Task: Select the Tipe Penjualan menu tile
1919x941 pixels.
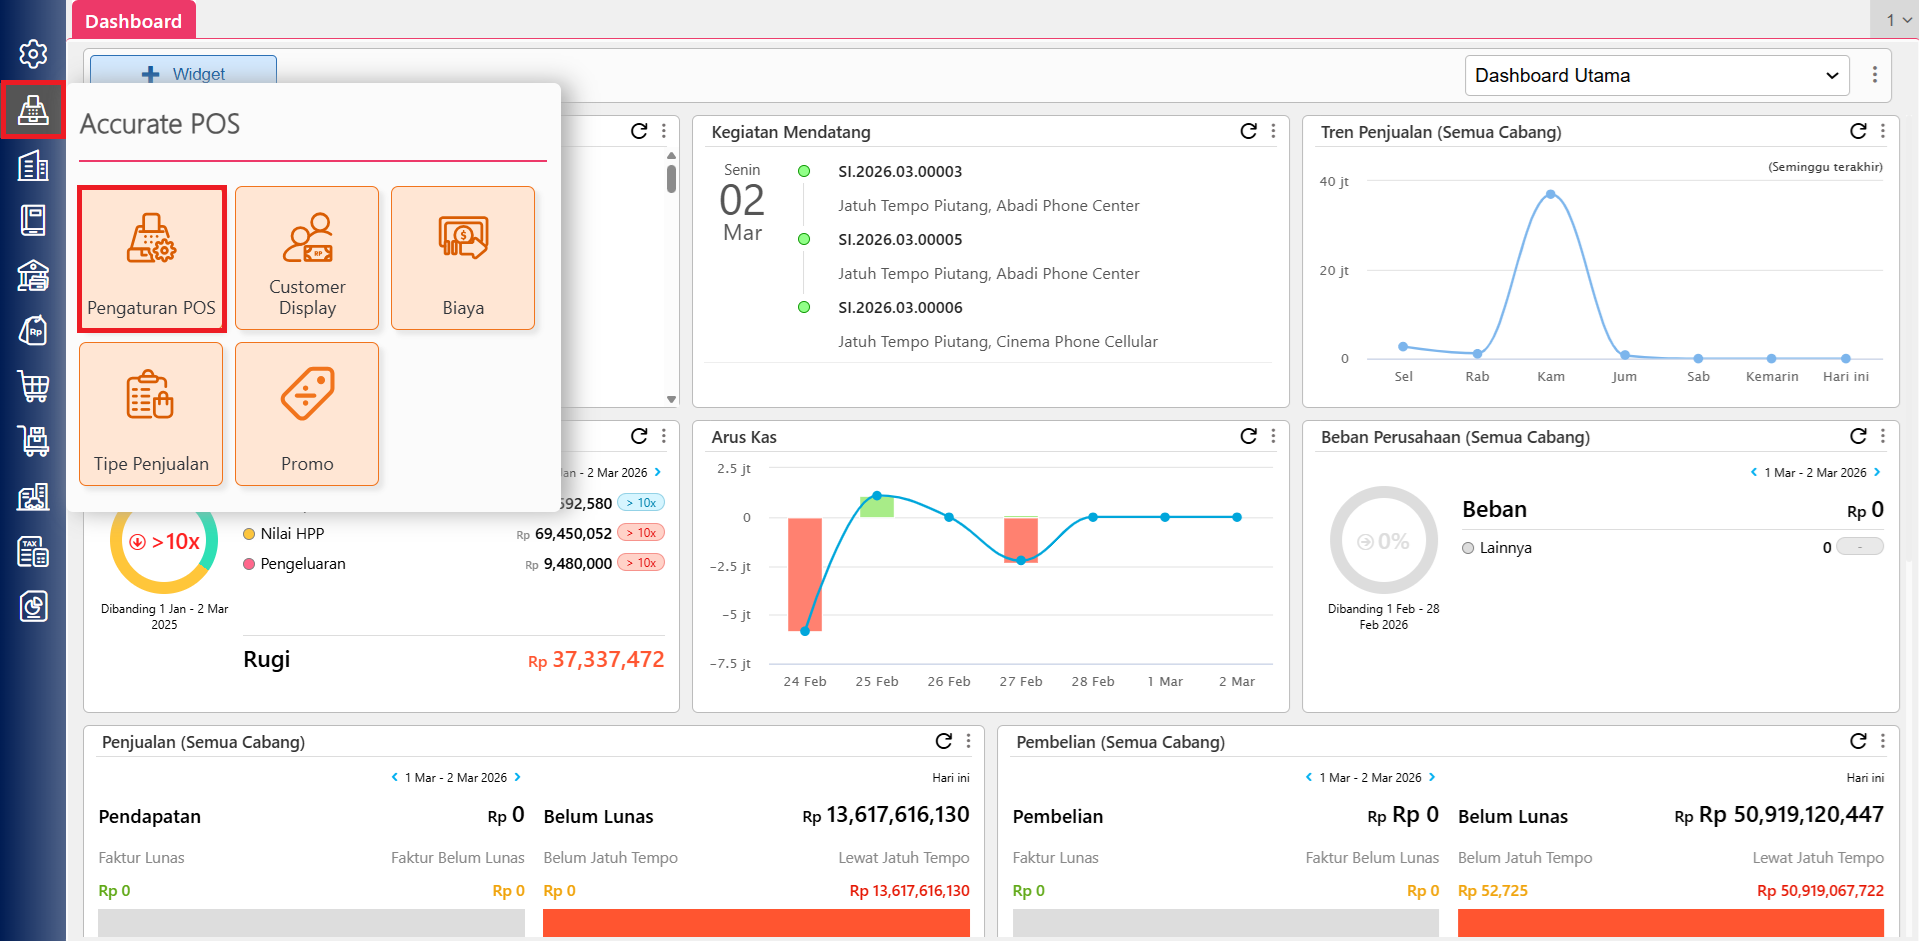Action: [151, 414]
